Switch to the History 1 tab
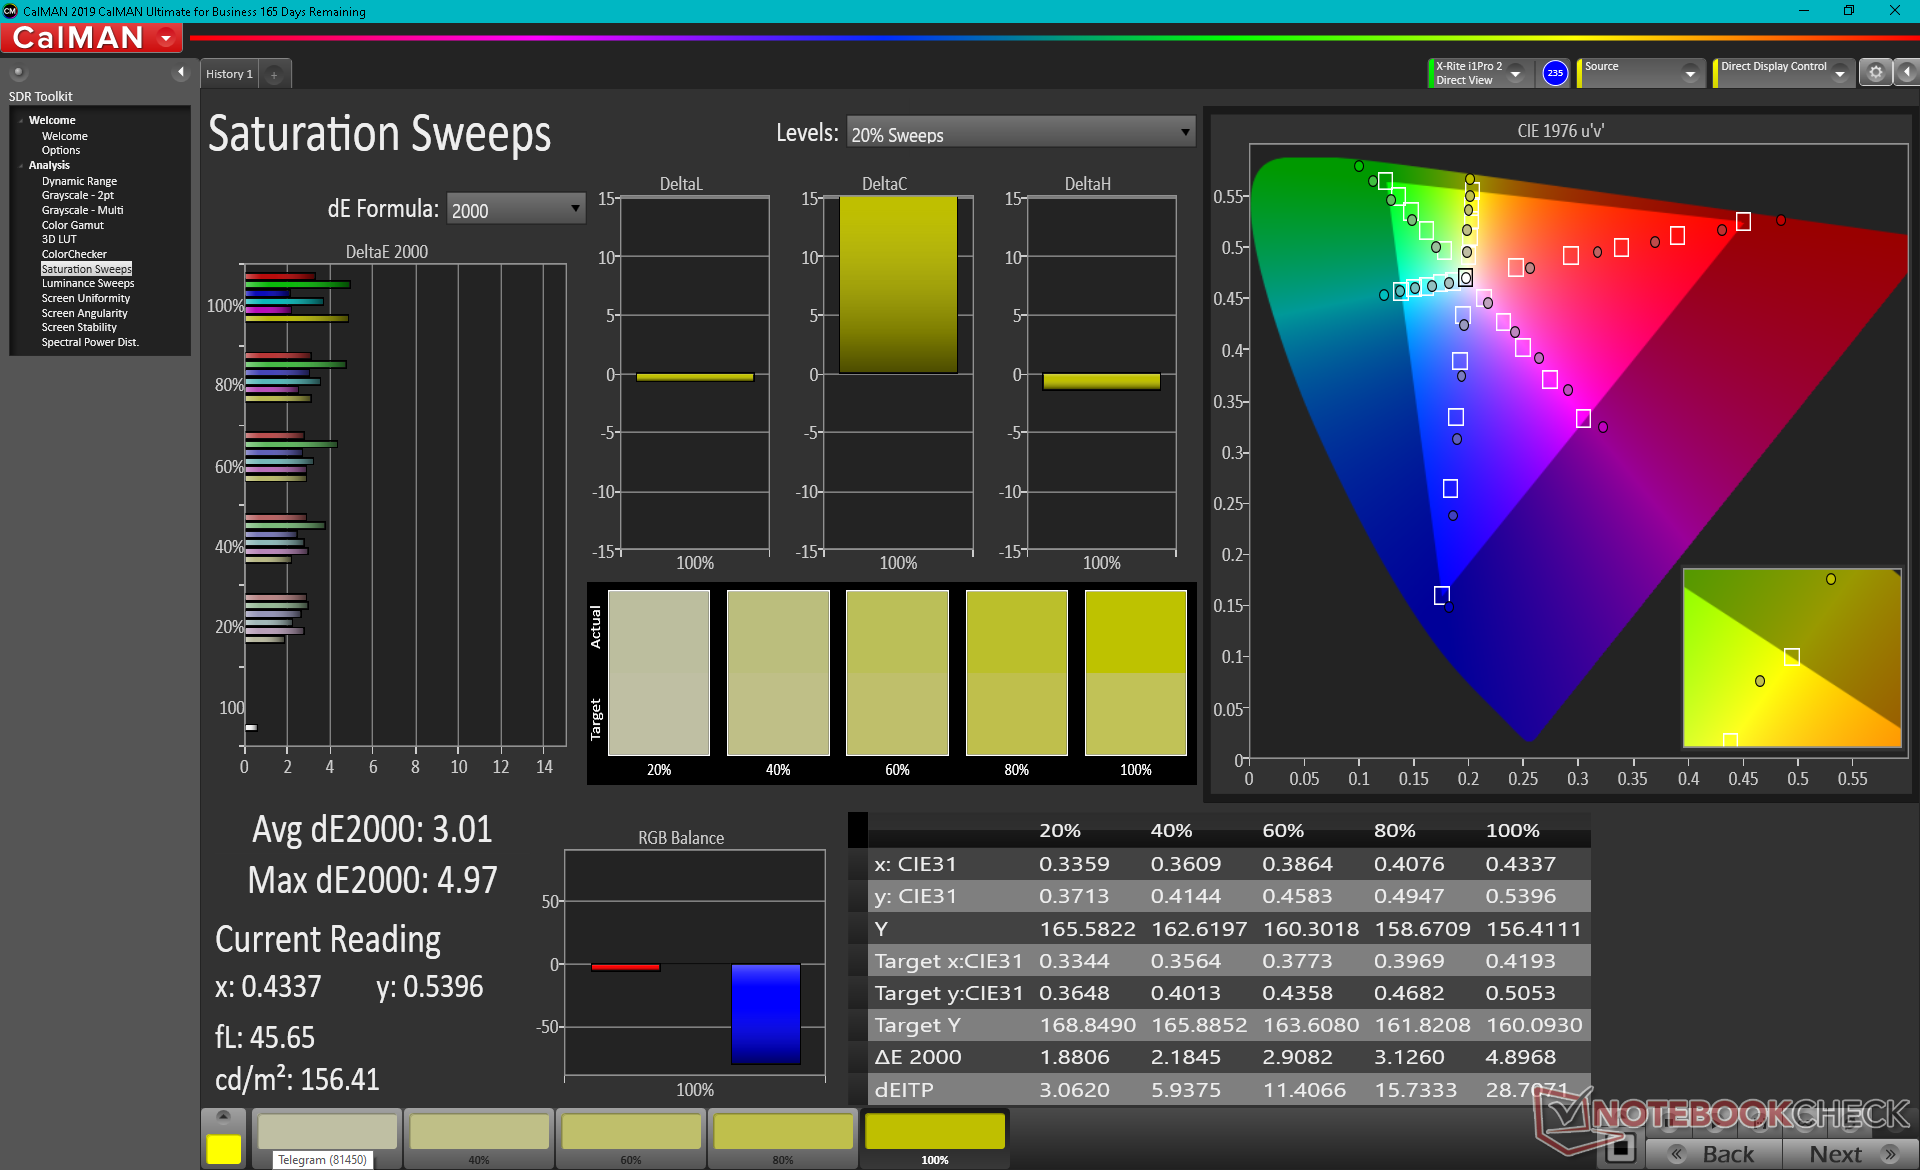 (x=229, y=74)
